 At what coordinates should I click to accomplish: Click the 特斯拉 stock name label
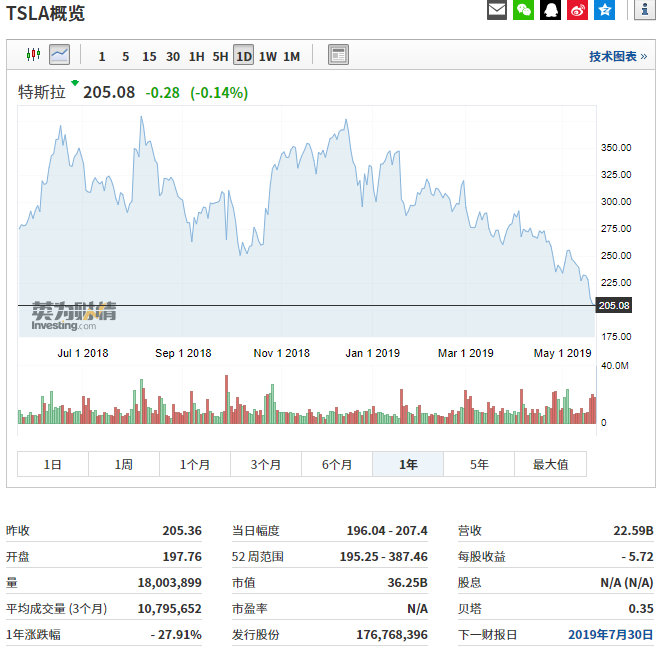(42, 92)
